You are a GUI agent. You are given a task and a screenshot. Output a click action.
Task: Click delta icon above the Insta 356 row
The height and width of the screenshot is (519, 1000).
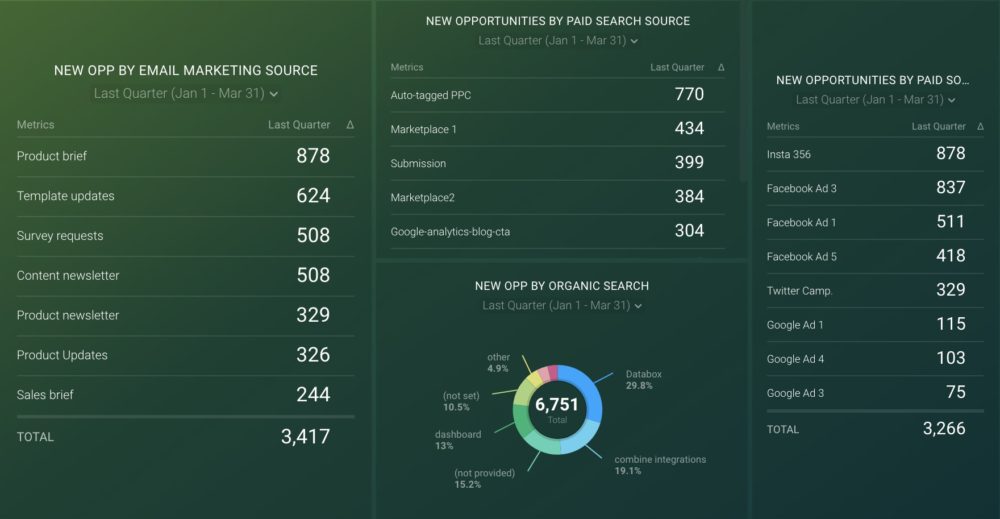click(981, 127)
